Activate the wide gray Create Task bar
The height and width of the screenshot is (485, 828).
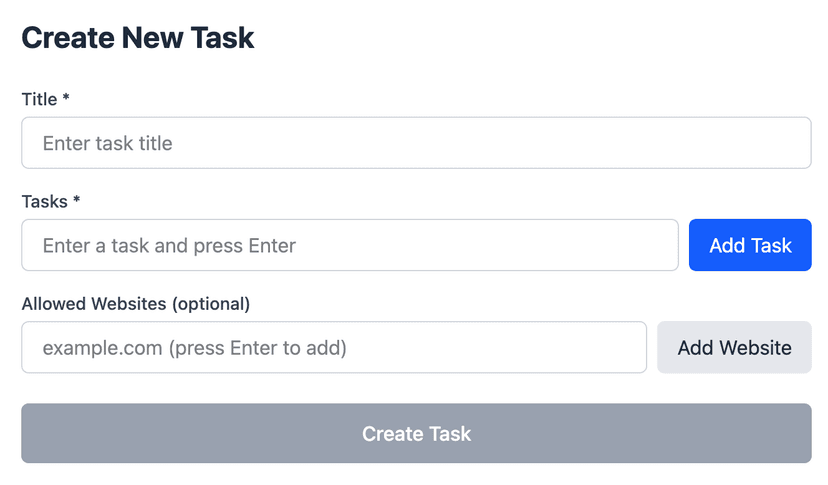tap(415, 433)
